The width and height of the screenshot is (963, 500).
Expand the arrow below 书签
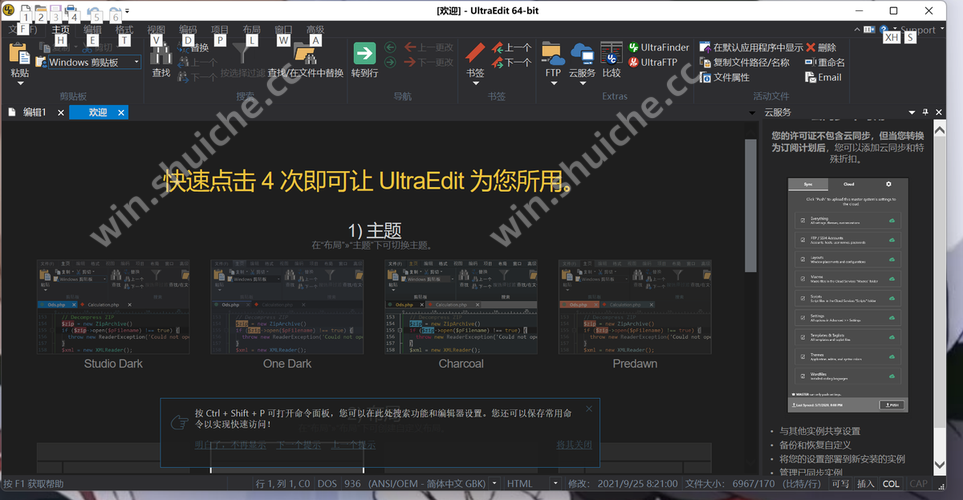point(475,83)
